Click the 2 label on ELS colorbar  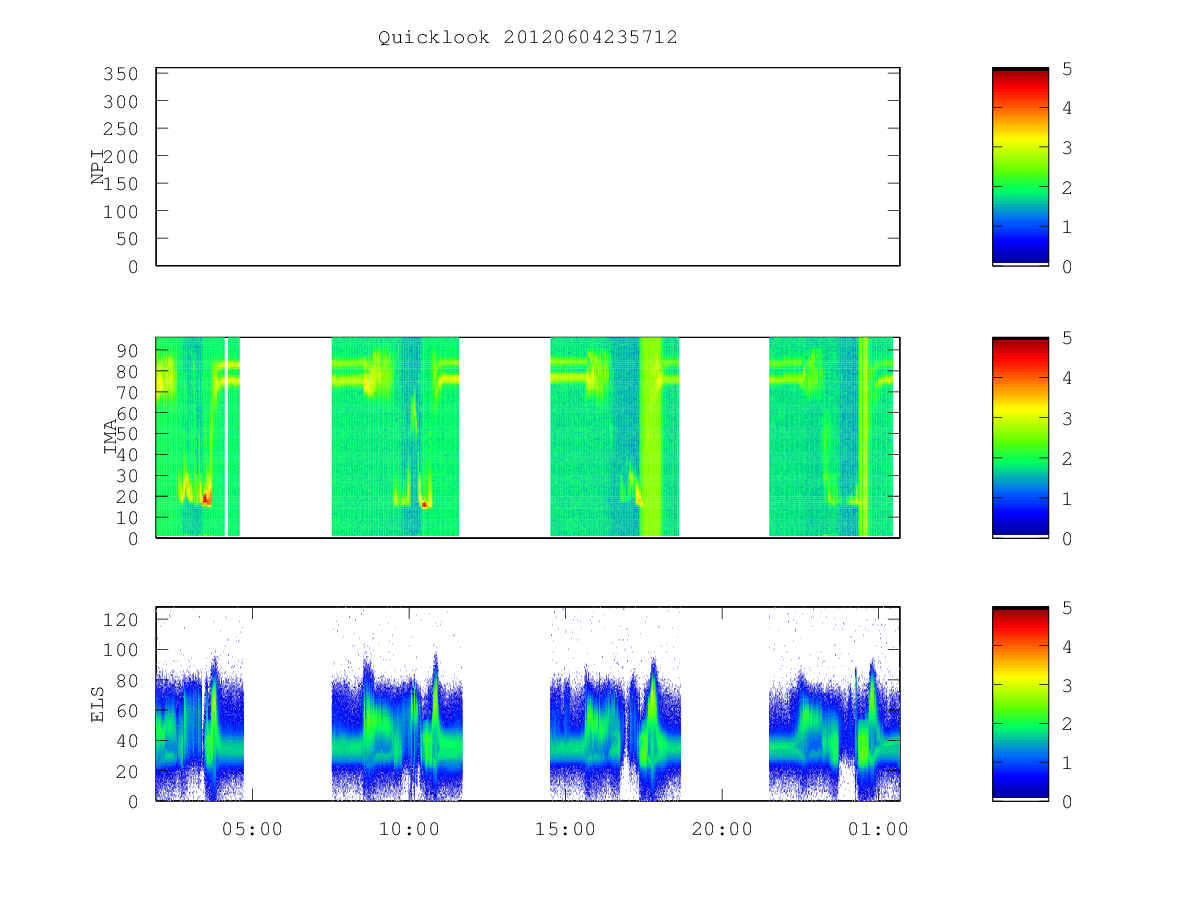pos(1068,724)
